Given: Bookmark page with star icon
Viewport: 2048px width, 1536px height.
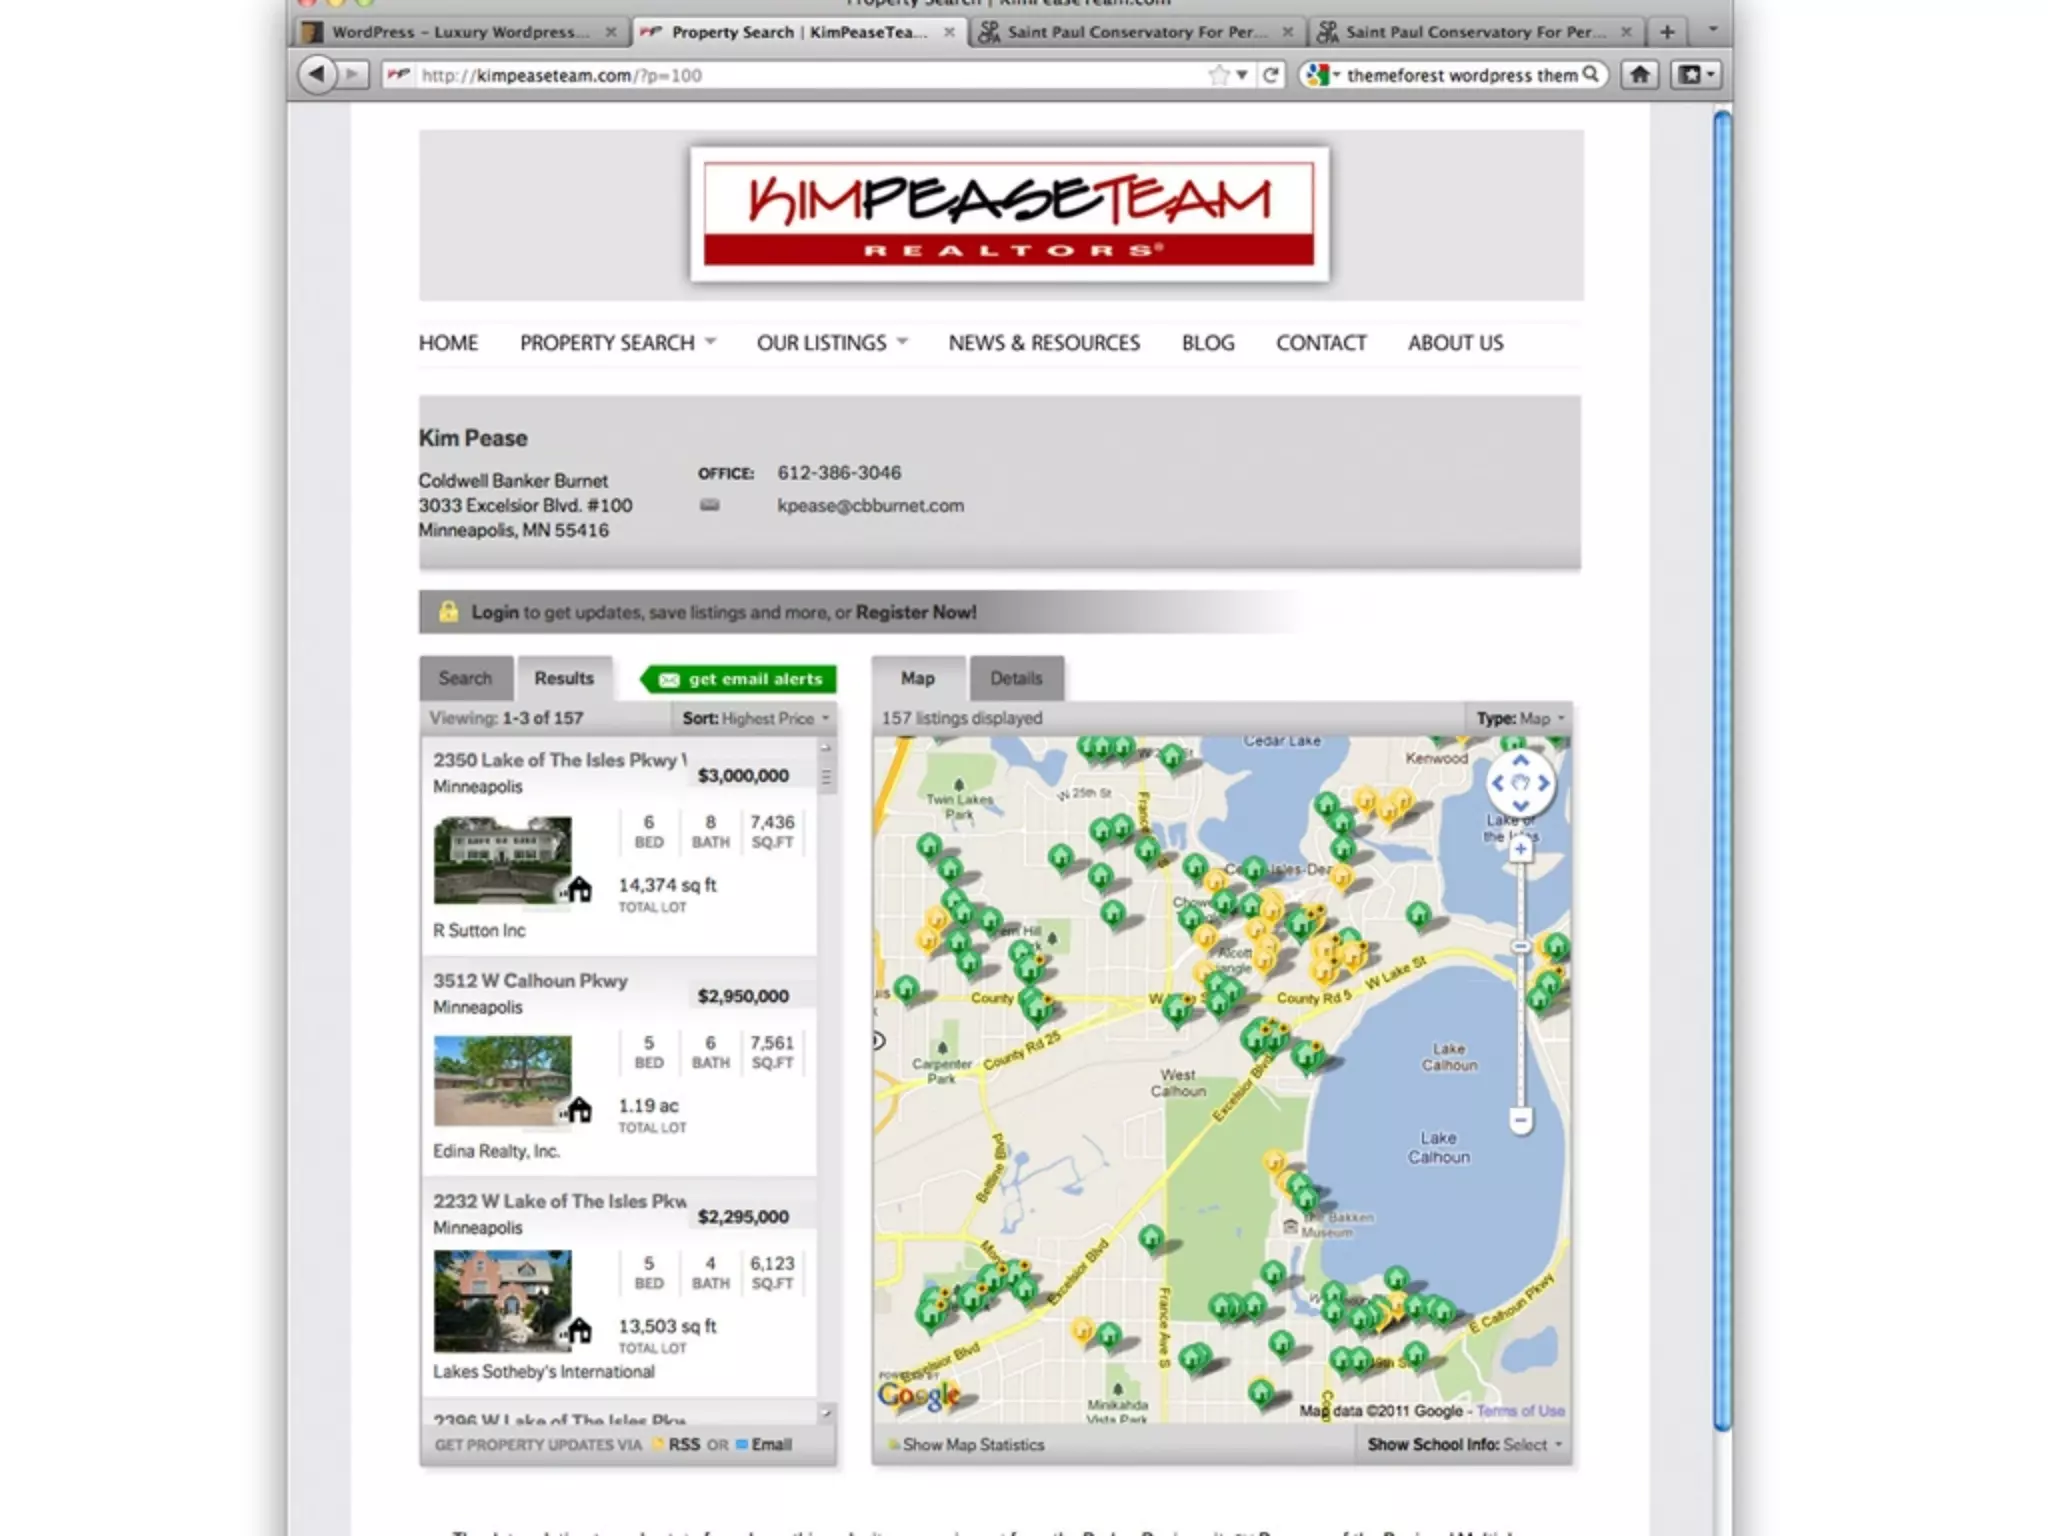Looking at the screenshot, I should (x=1218, y=75).
